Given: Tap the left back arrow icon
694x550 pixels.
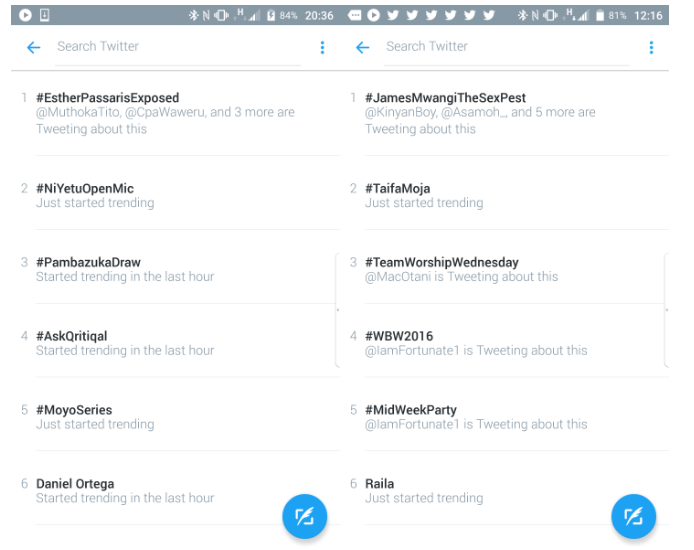Looking at the screenshot, I should point(34,47).
